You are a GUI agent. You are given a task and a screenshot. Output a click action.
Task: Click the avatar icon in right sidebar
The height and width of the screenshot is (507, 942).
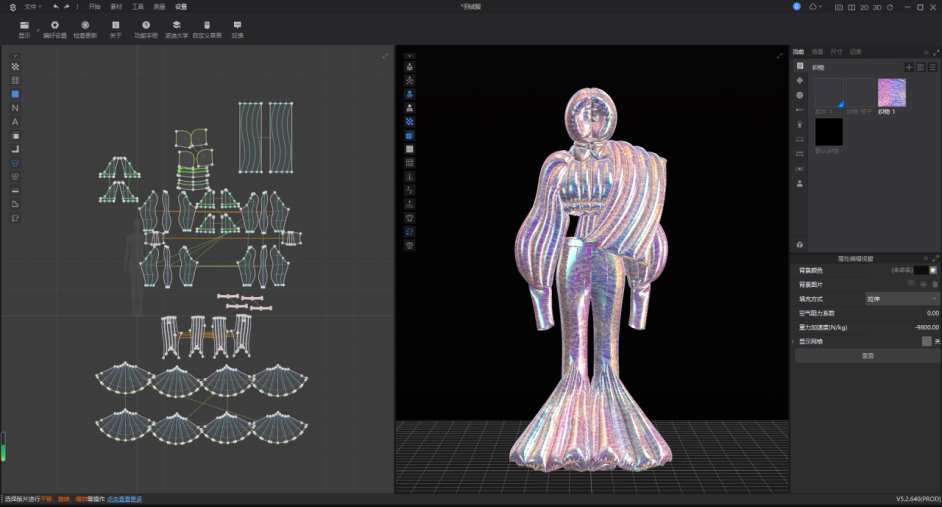tap(799, 184)
